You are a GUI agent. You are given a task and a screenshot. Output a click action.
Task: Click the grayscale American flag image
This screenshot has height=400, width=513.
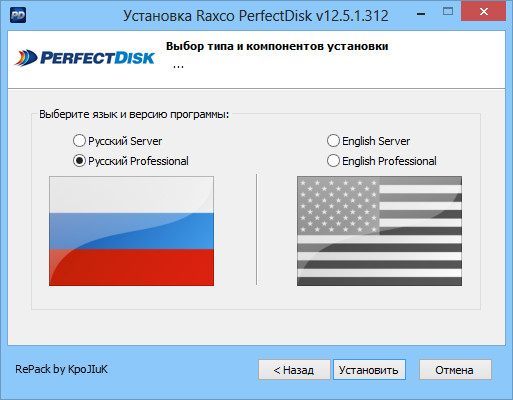[379, 231]
